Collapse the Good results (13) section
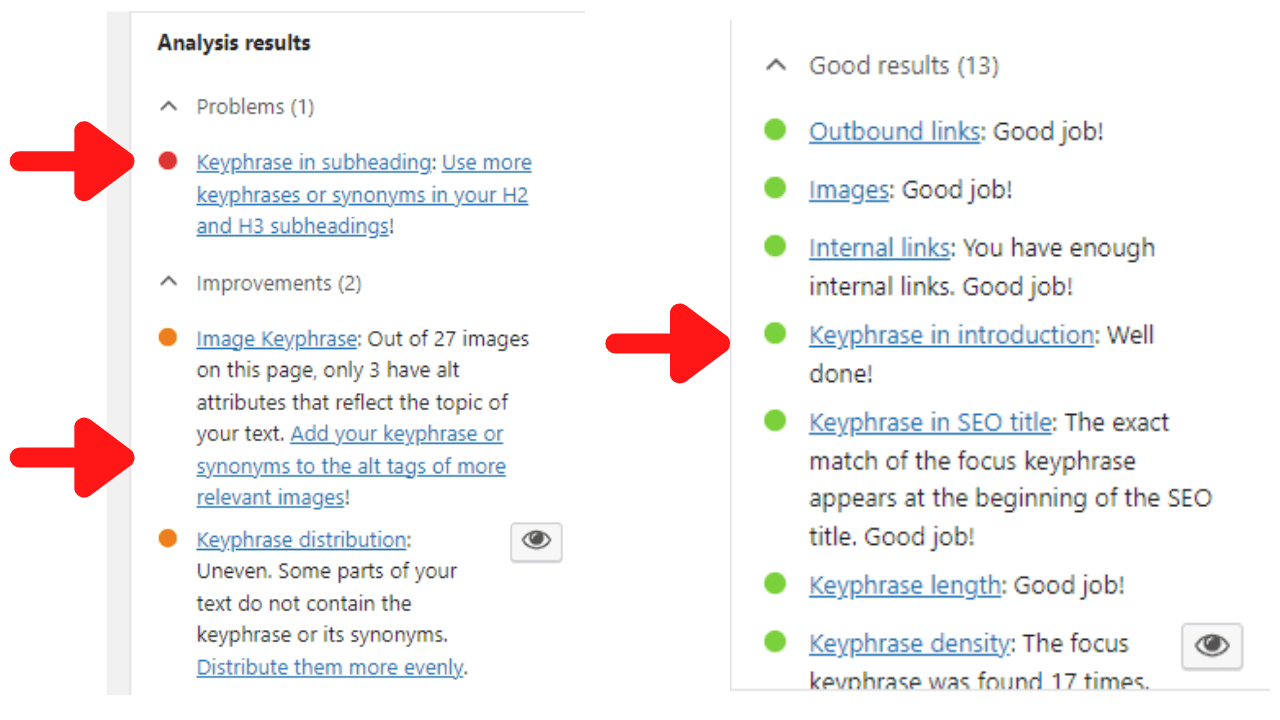Screen dimensions: 1280x720 pyautogui.click(x=776, y=66)
